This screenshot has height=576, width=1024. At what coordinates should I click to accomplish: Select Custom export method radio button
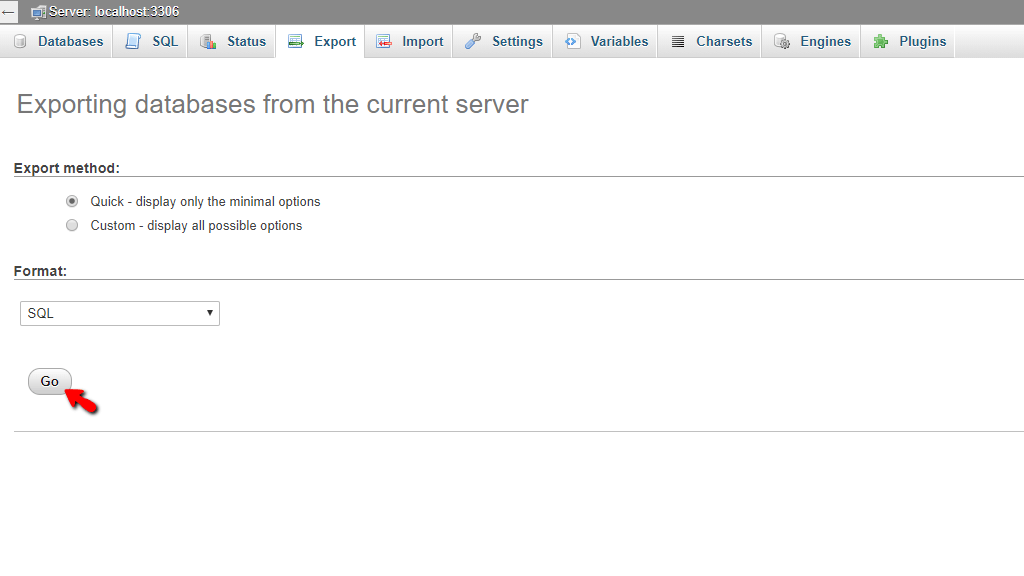click(x=72, y=225)
